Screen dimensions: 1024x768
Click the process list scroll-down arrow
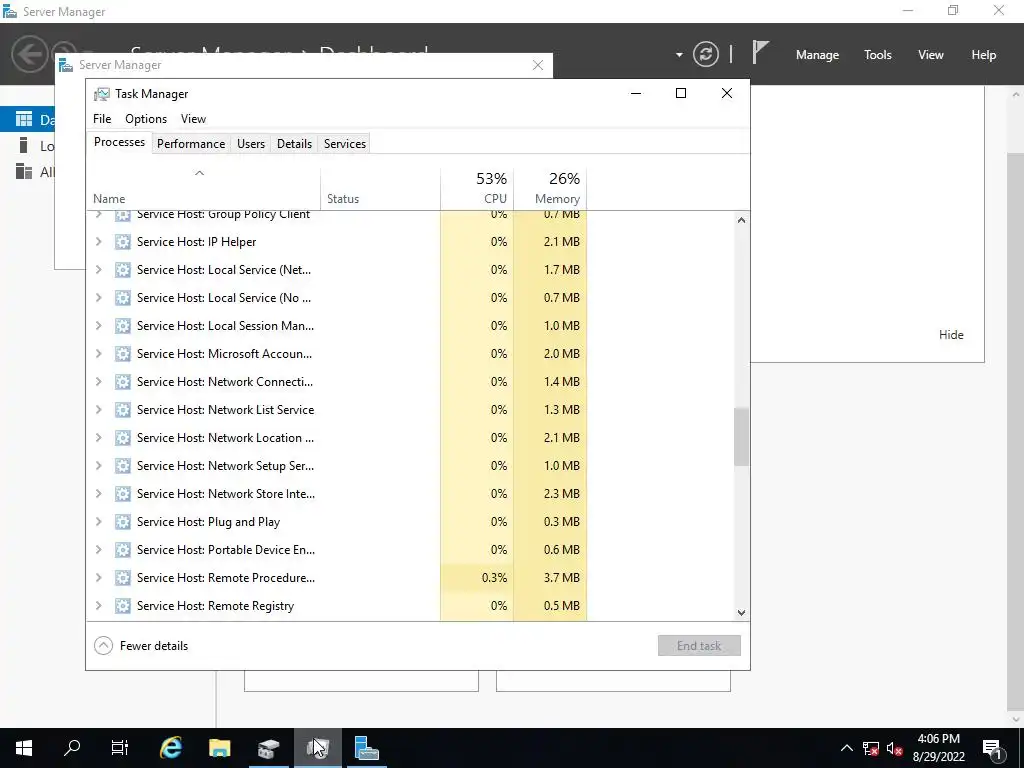(x=741, y=613)
